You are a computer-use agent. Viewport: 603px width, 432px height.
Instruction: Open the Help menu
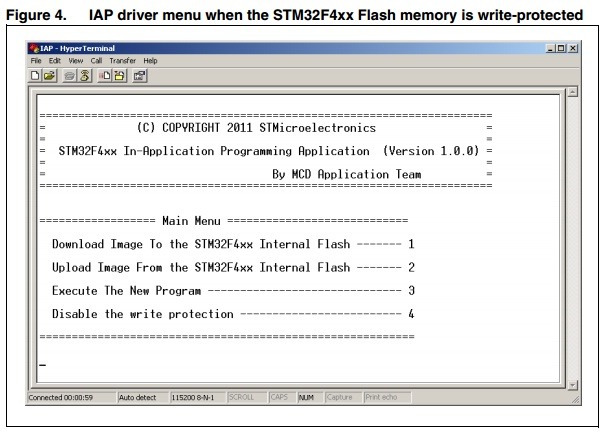point(150,61)
